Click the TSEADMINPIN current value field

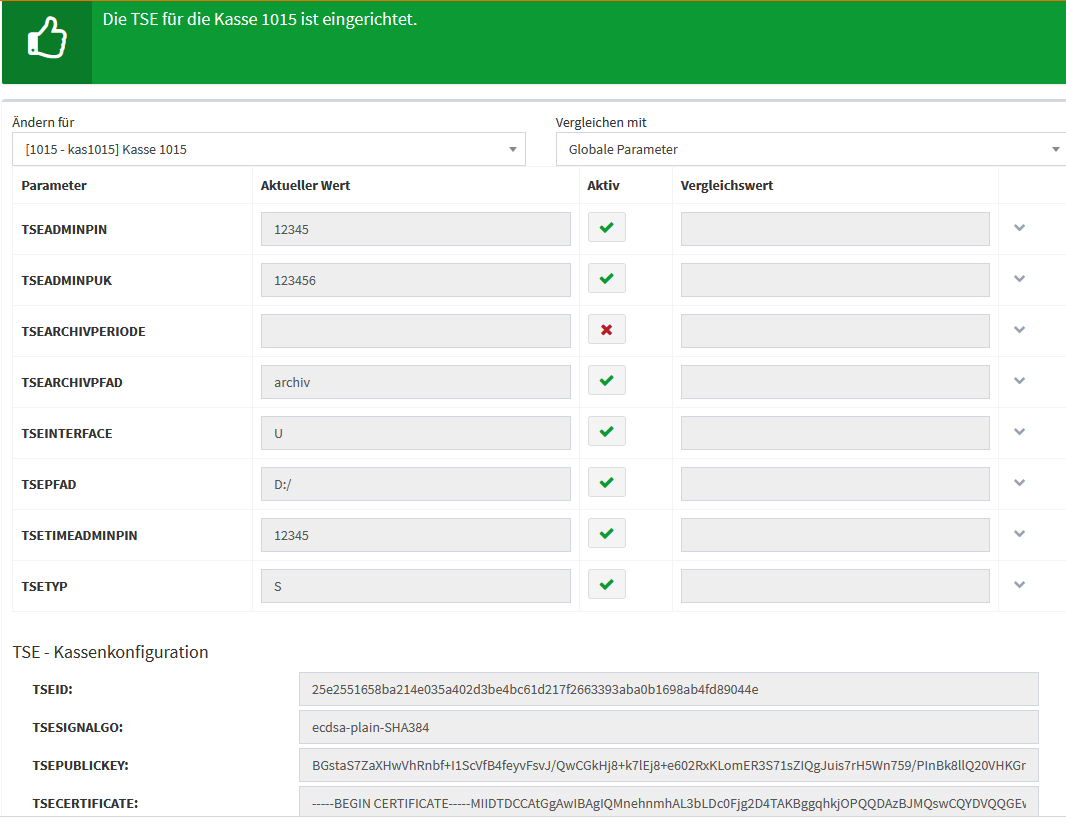(415, 229)
